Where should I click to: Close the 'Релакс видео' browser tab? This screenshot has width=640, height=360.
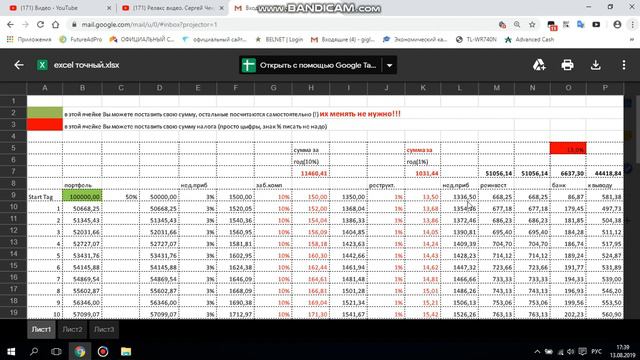pyautogui.click(x=221, y=8)
